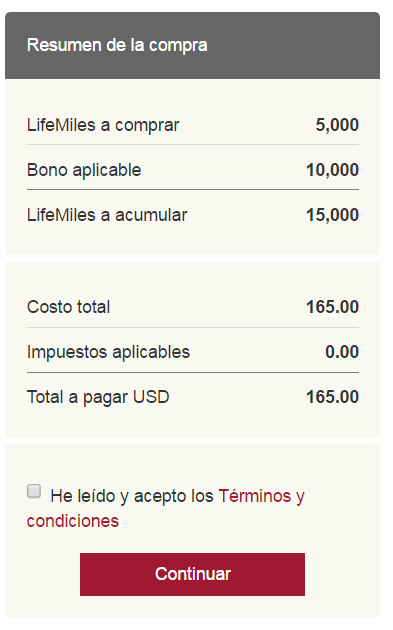Click the 'Total a pagar' words
The image size is (393, 630).
pyautogui.click(x=77, y=397)
